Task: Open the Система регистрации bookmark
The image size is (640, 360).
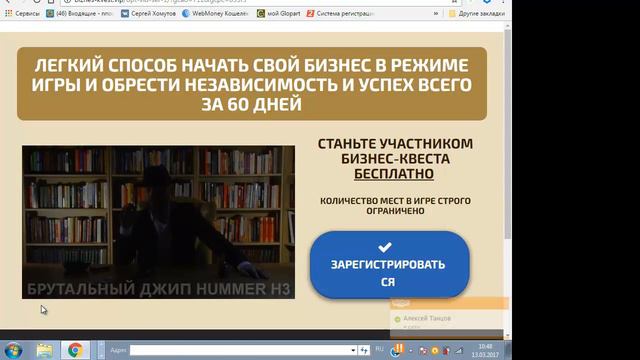Action: point(341,13)
